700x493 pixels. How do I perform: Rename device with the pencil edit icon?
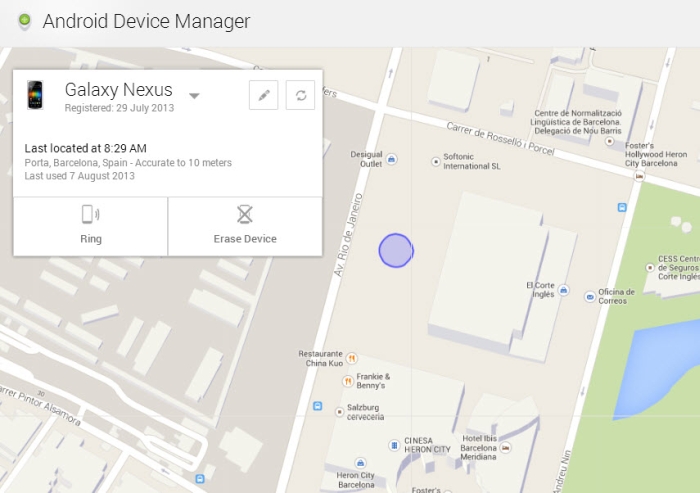tap(263, 95)
